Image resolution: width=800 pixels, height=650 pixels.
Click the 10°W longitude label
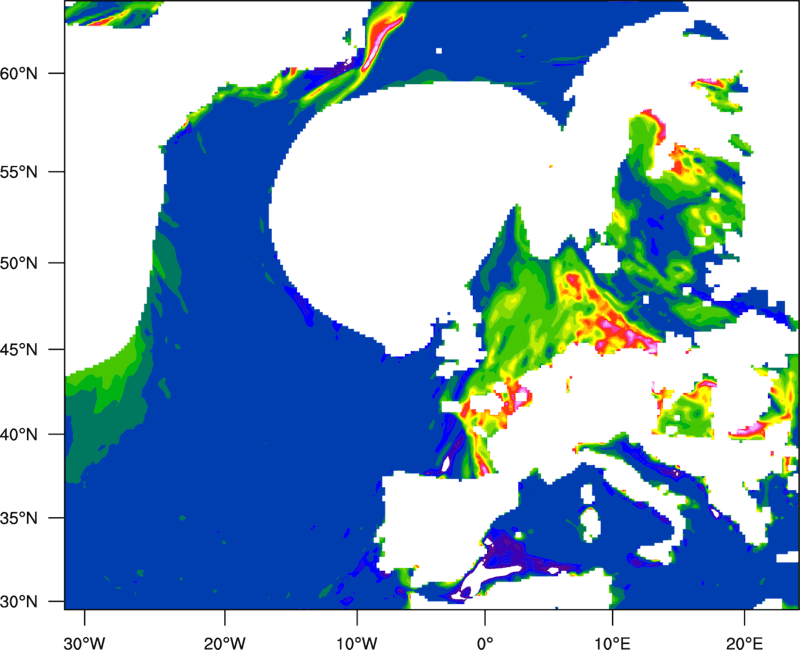point(356,643)
